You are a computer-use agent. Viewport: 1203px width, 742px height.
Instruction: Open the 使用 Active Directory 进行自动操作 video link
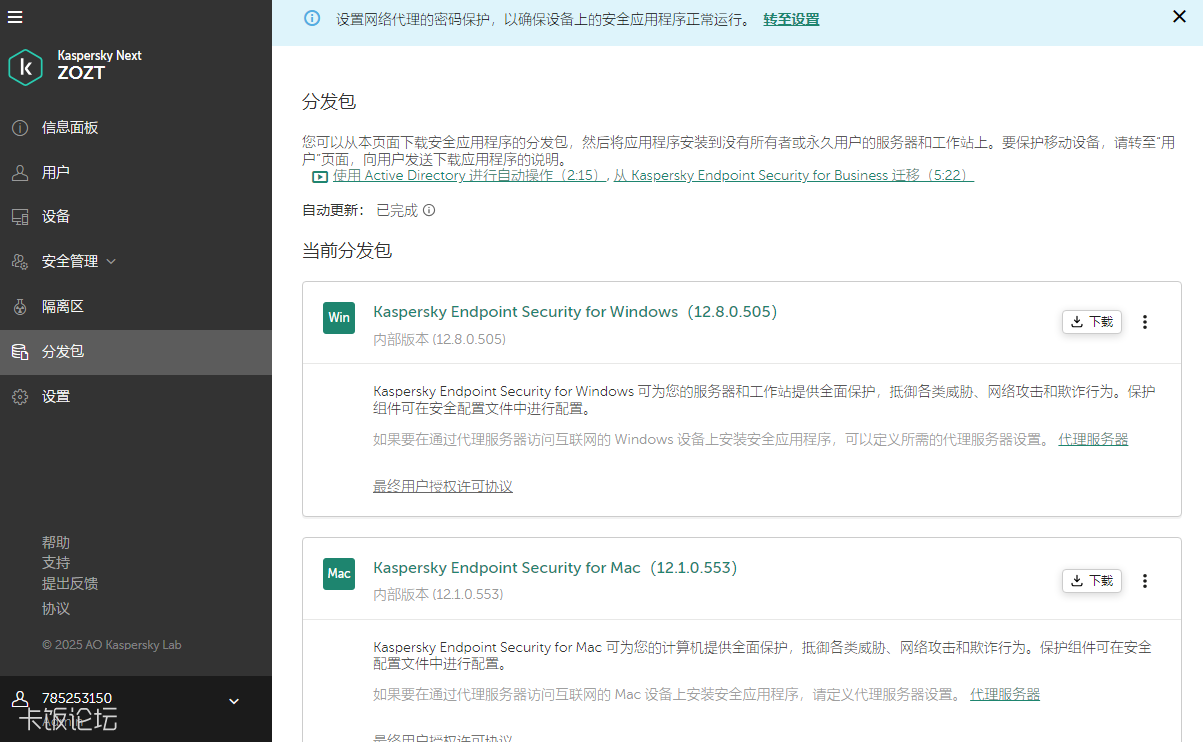[x=470, y=175]
